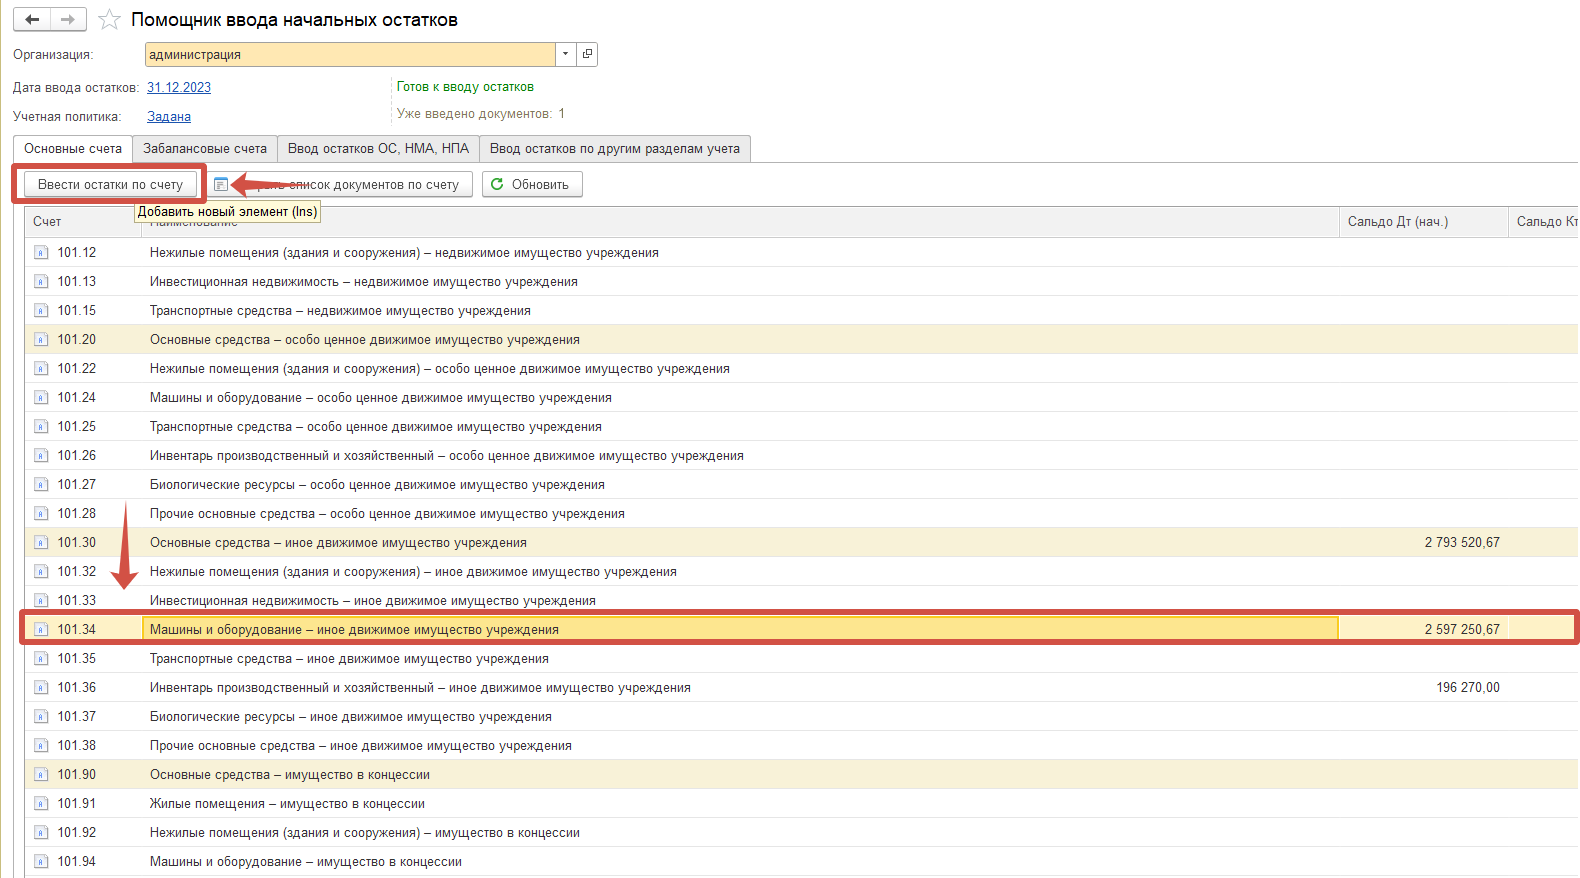Image resolution: width=1580 pixels, height=878 pixels.
Task: Click the account icon for row 101.28
Action: pos(41,514)
